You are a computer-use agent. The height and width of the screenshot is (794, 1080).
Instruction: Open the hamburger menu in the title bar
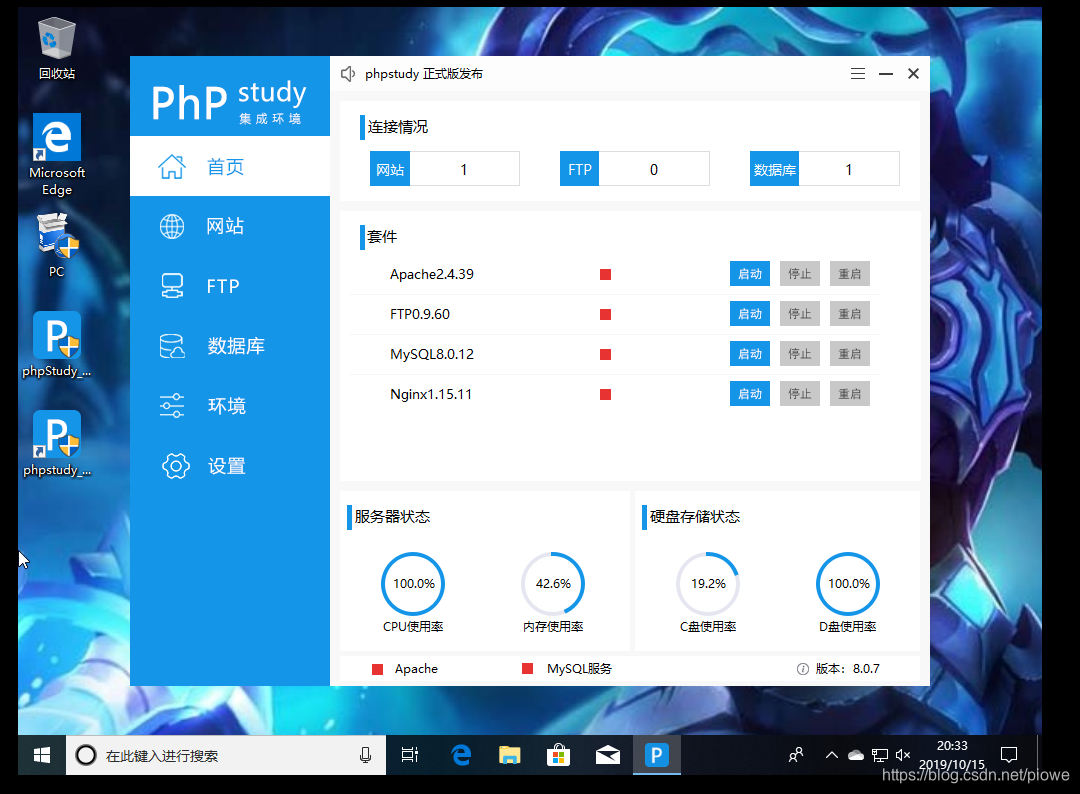(857, 73)
